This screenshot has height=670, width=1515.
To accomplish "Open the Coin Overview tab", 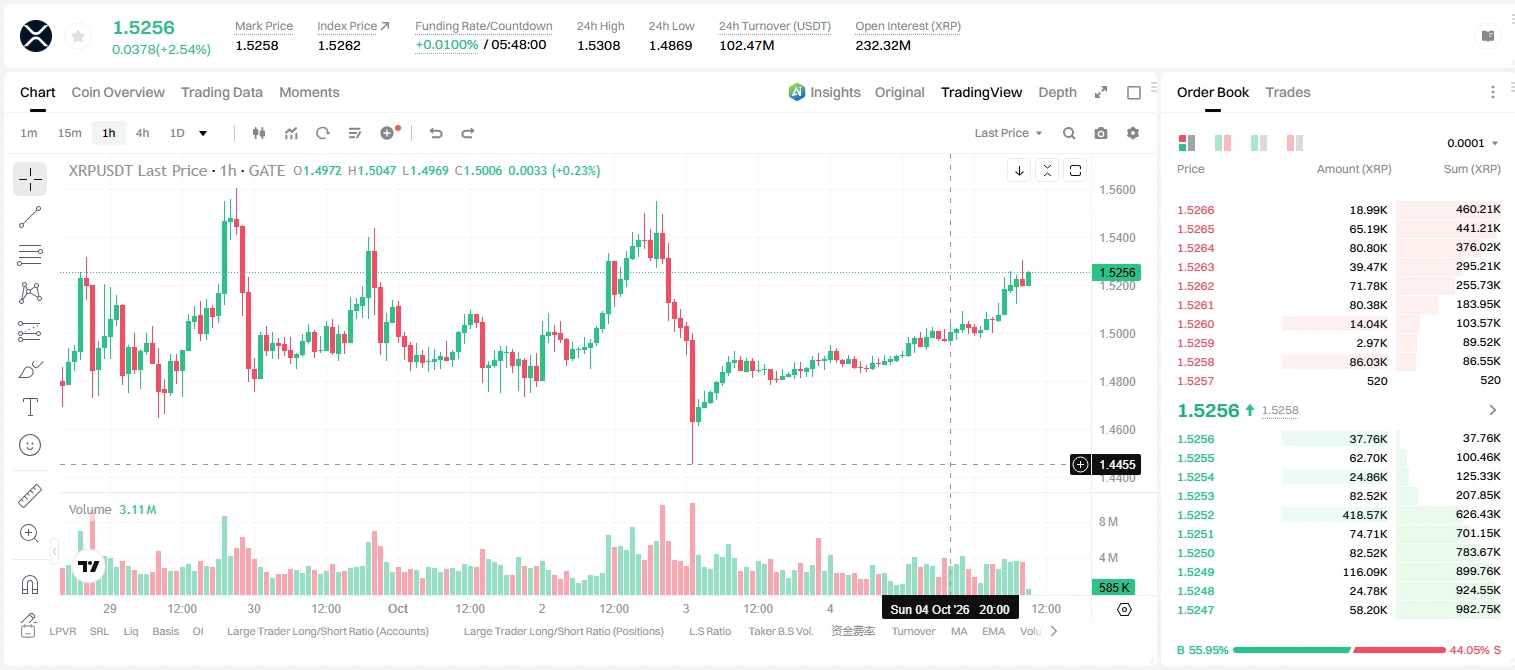I will 118,92.
